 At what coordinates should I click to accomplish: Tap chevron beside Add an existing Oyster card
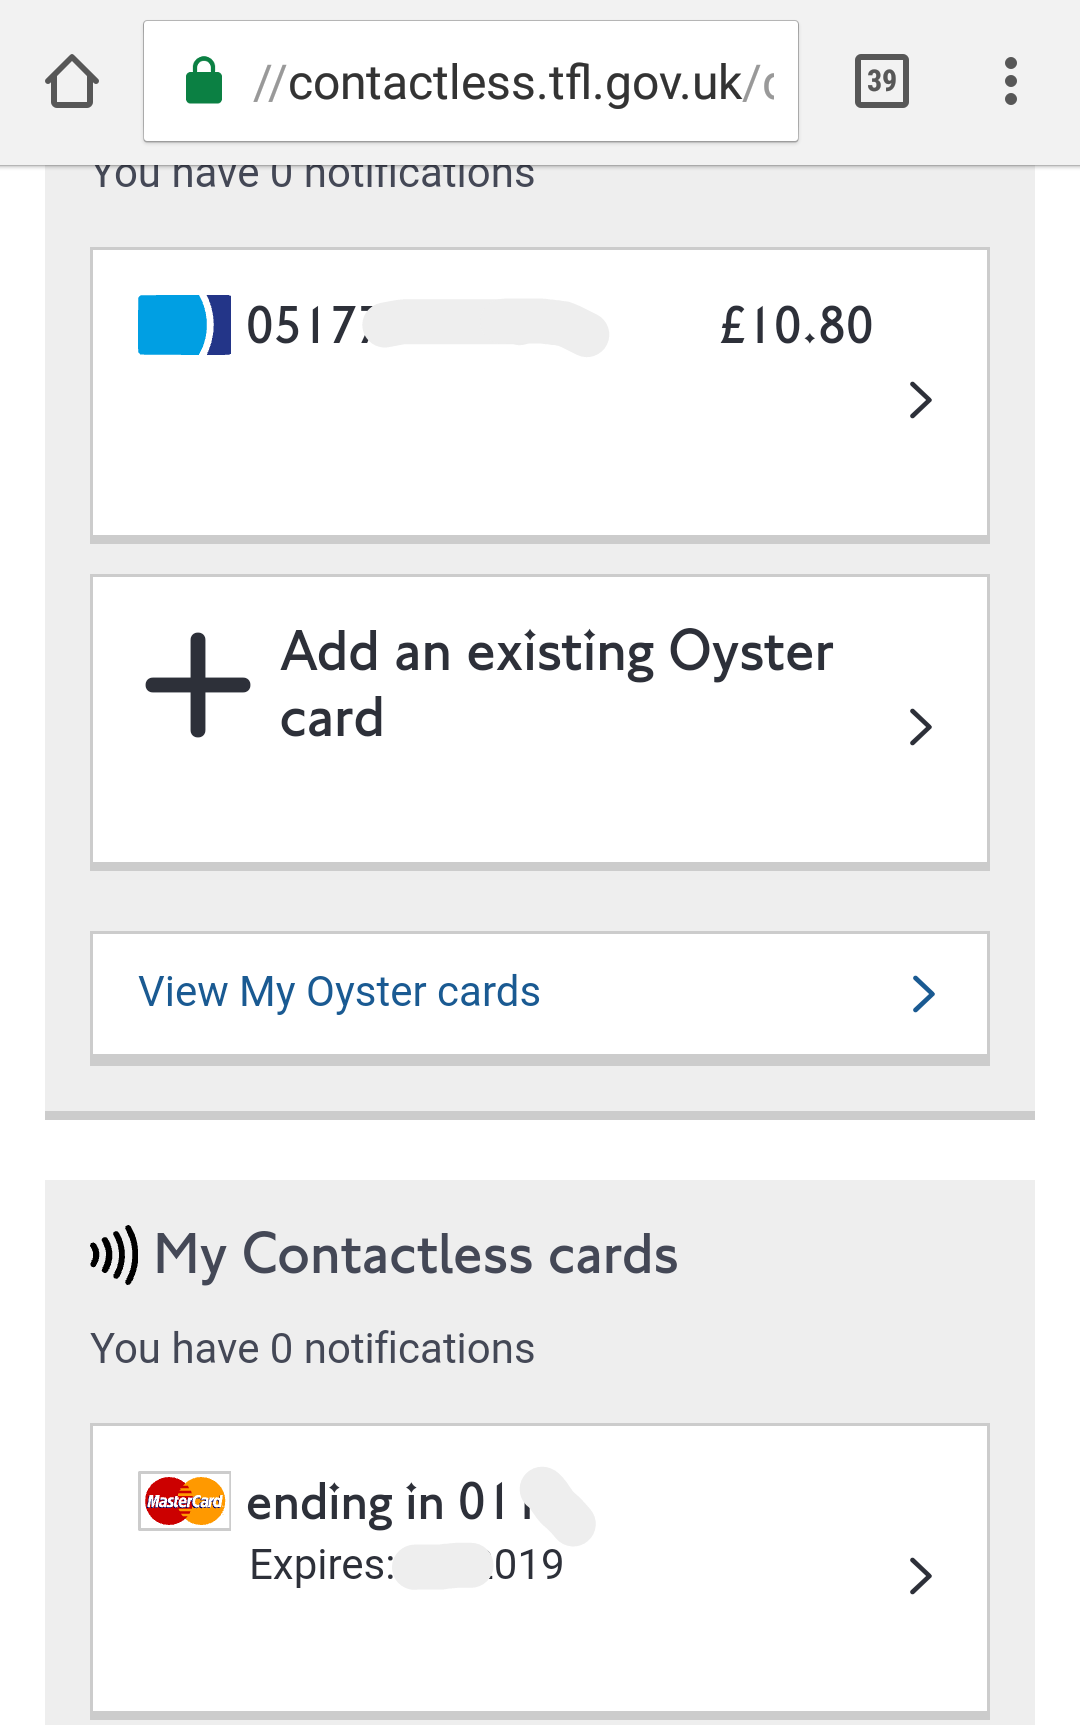click(920, 727)
